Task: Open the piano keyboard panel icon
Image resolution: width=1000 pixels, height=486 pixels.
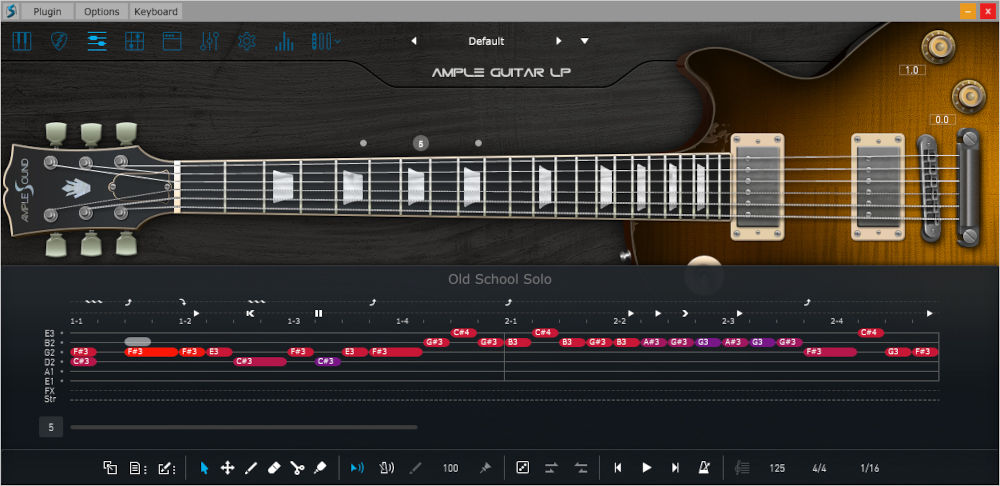Action: (x=22, y=41)
